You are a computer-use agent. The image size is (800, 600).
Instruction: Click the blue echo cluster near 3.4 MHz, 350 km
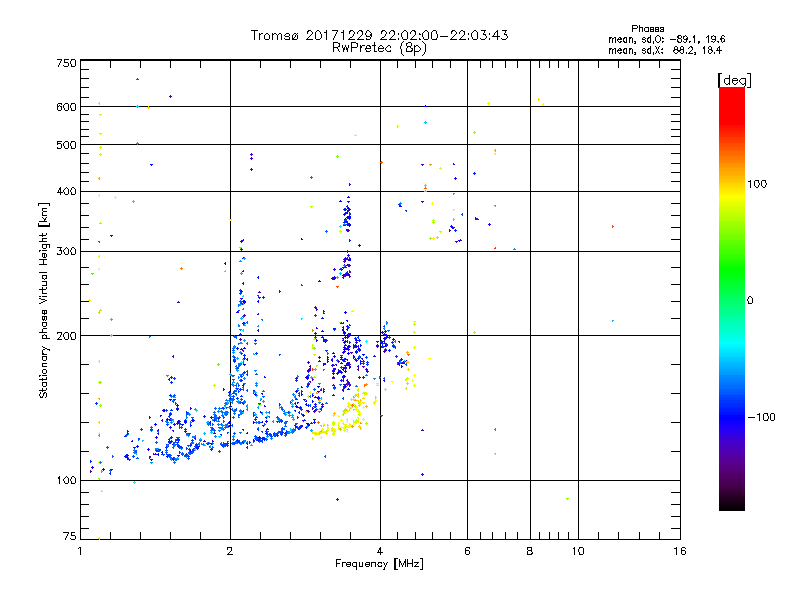tap(347, 215)
